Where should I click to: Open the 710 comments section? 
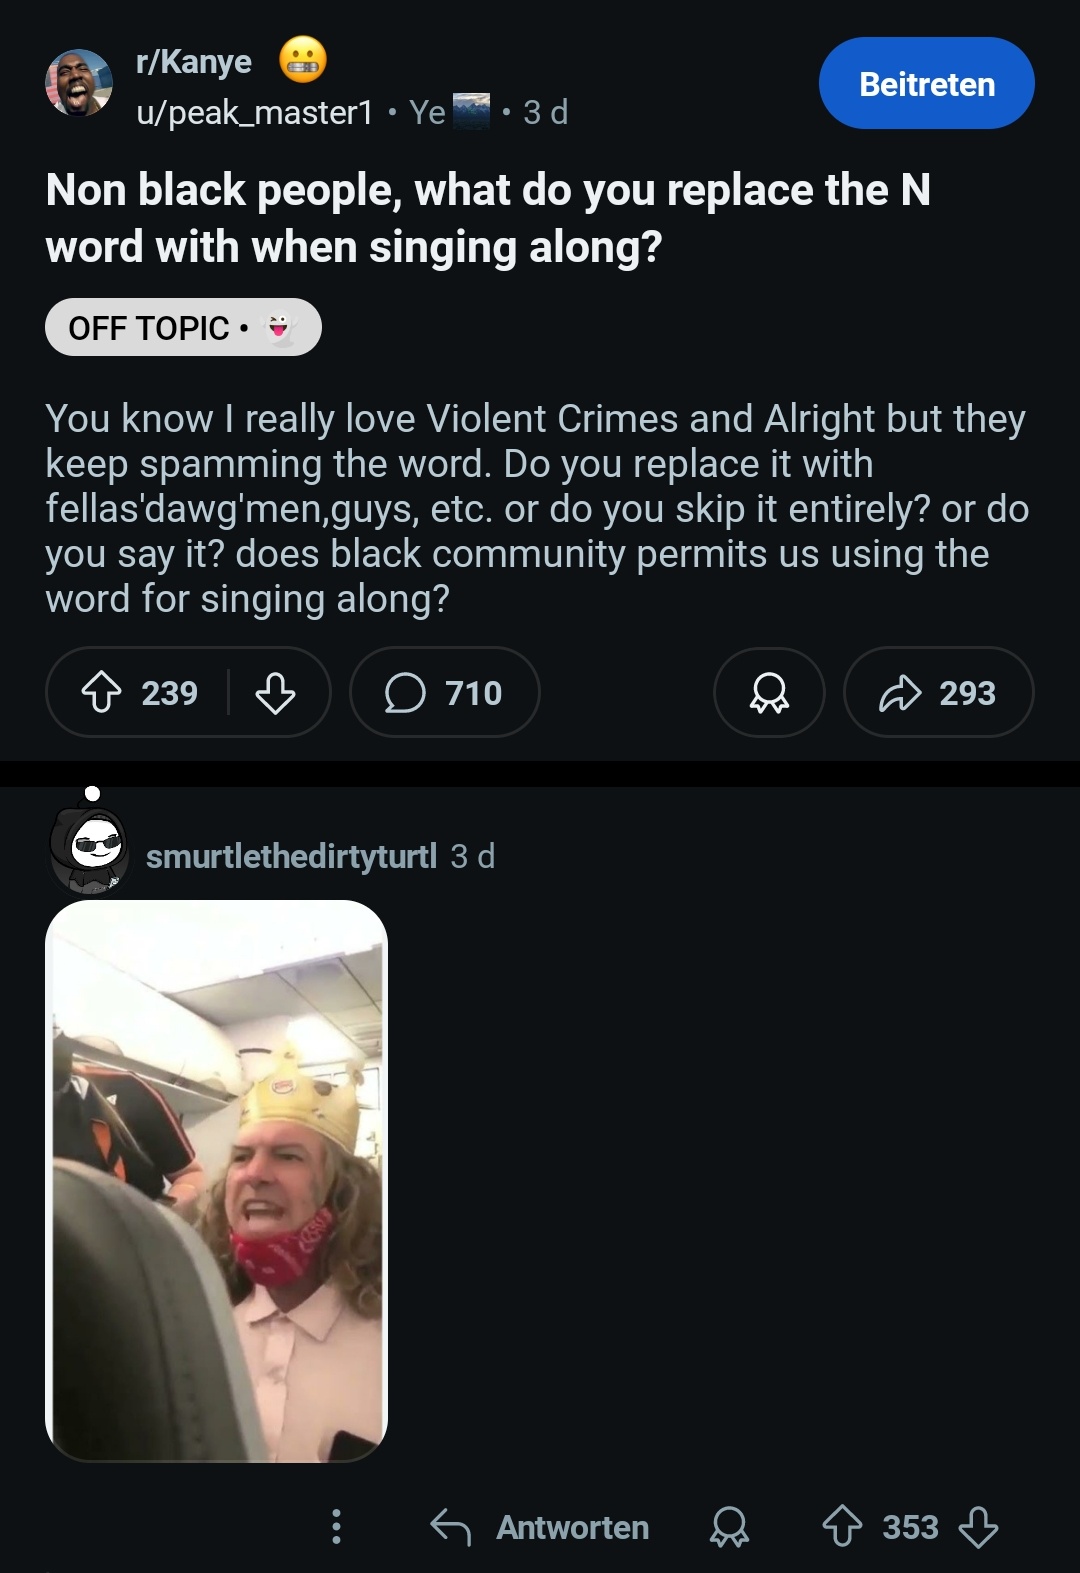click(444, 692)
